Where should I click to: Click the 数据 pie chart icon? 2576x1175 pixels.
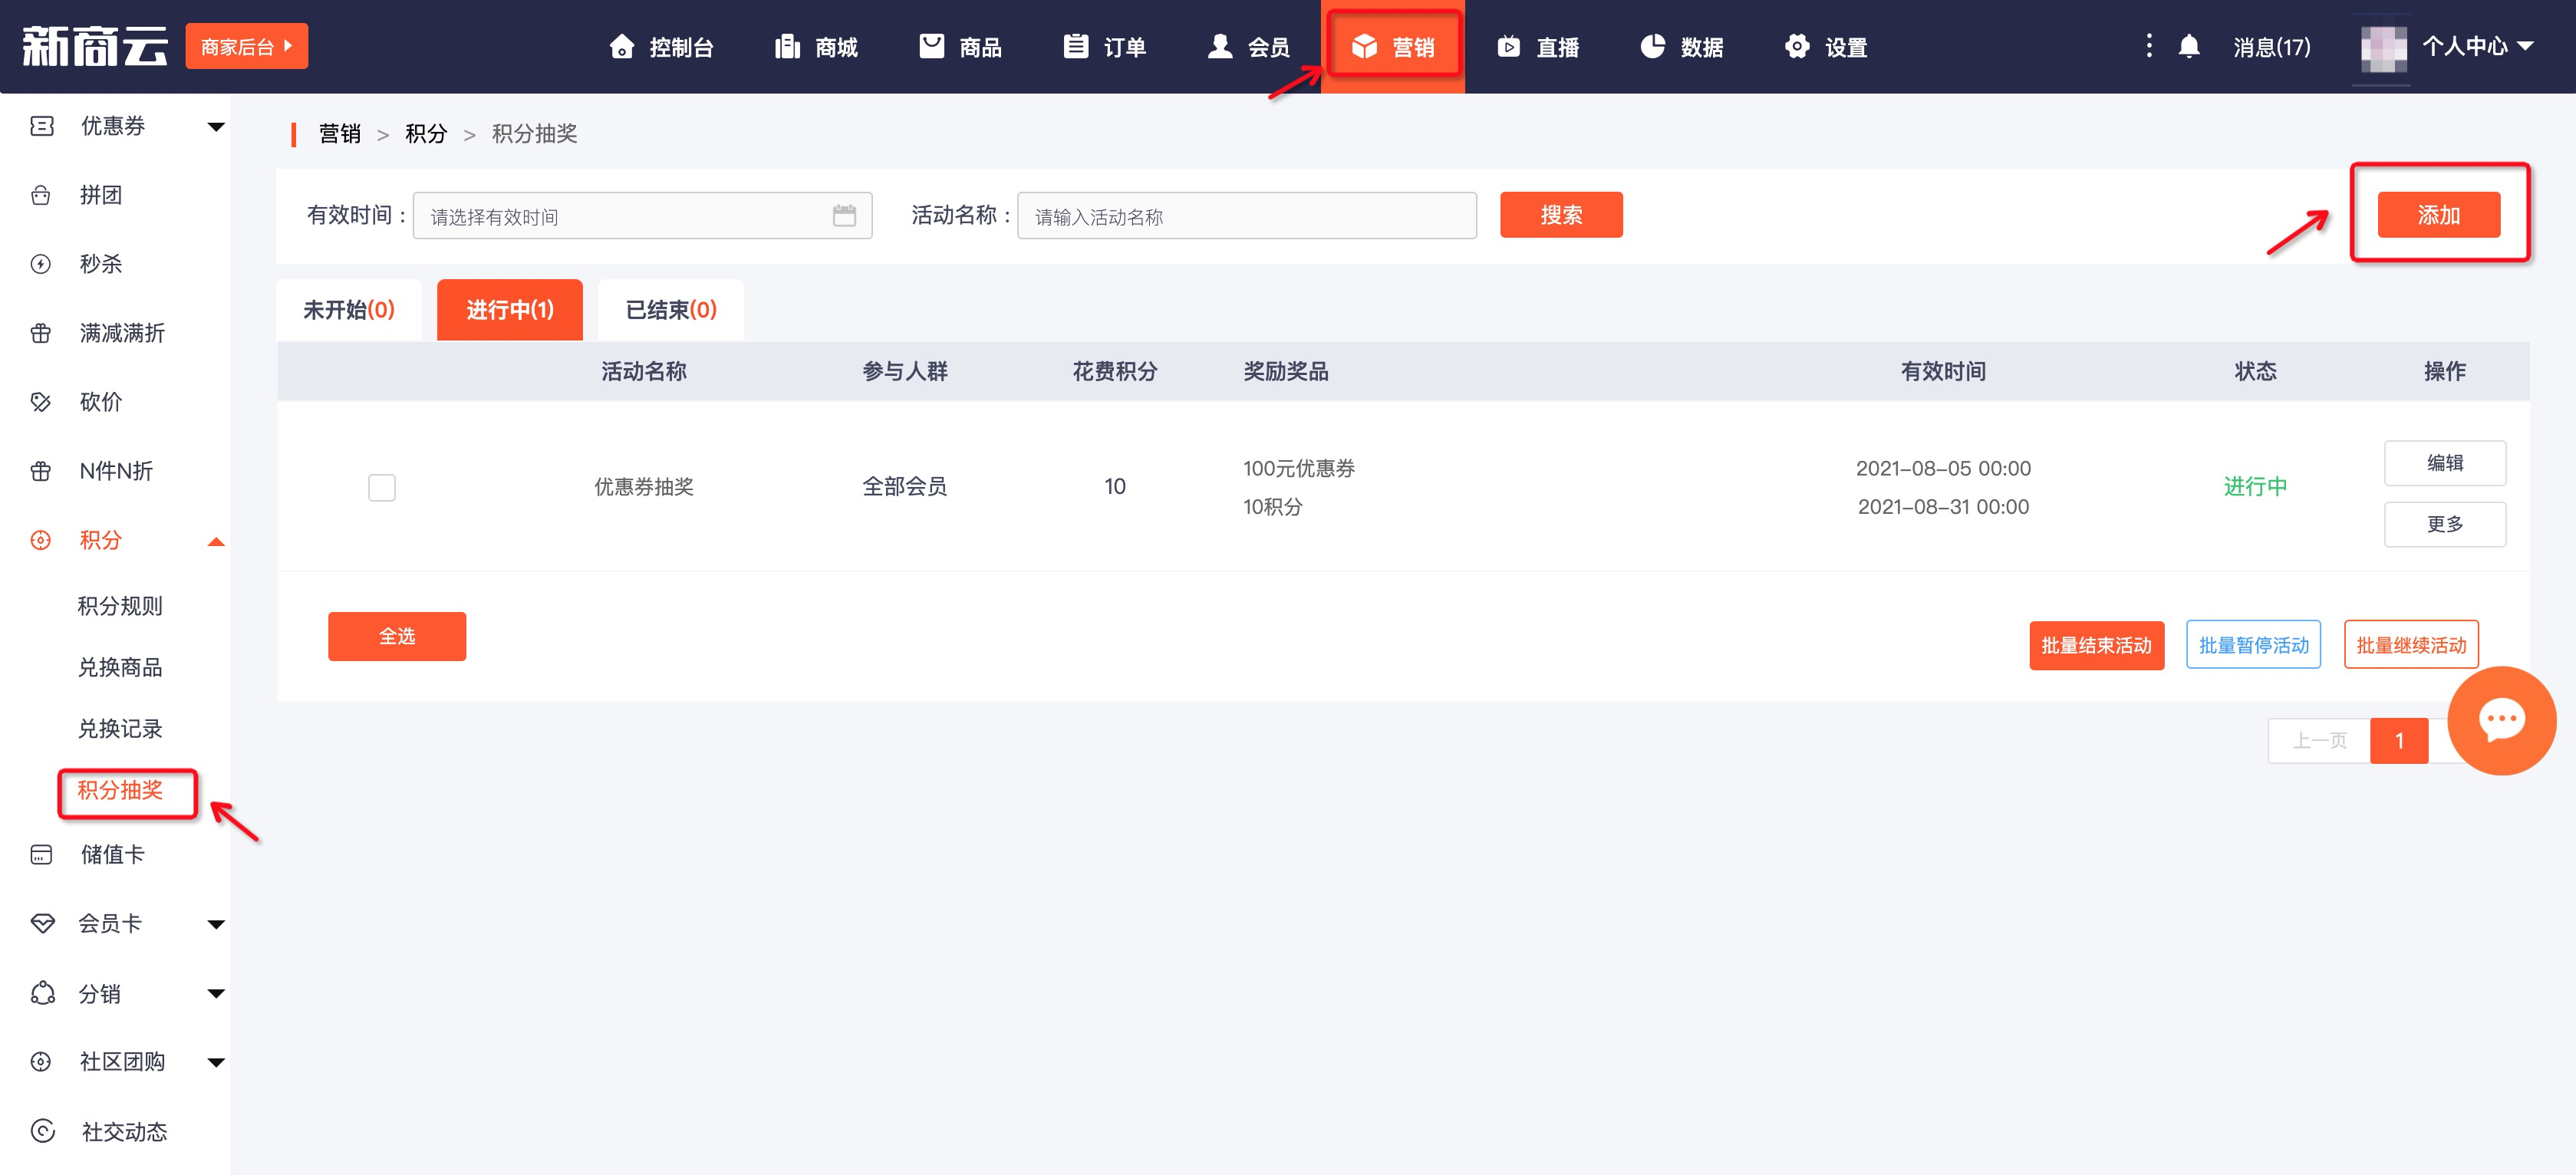pos(1652,47)
